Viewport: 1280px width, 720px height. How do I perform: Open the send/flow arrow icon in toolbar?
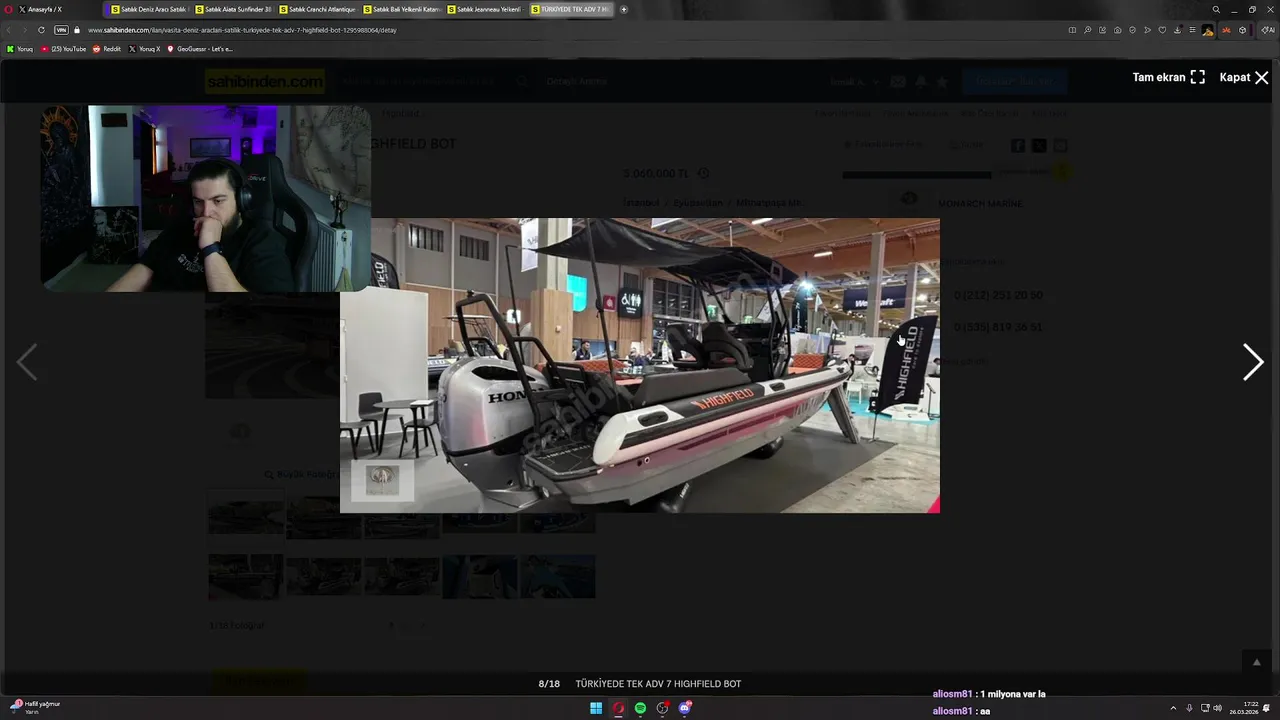[x=1147, y=30]
